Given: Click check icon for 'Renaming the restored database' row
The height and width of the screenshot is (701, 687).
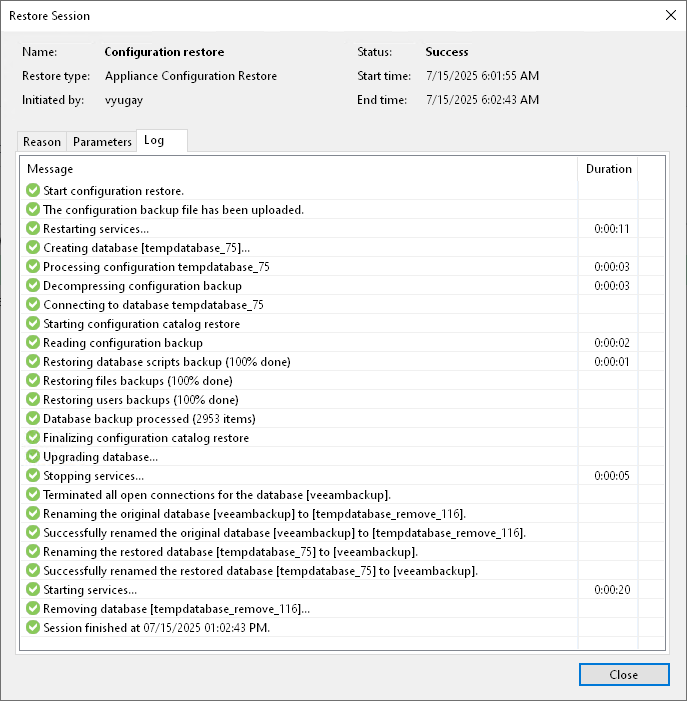Looking at the screenshot, I should pyautogui.click(x=33, y=551).
